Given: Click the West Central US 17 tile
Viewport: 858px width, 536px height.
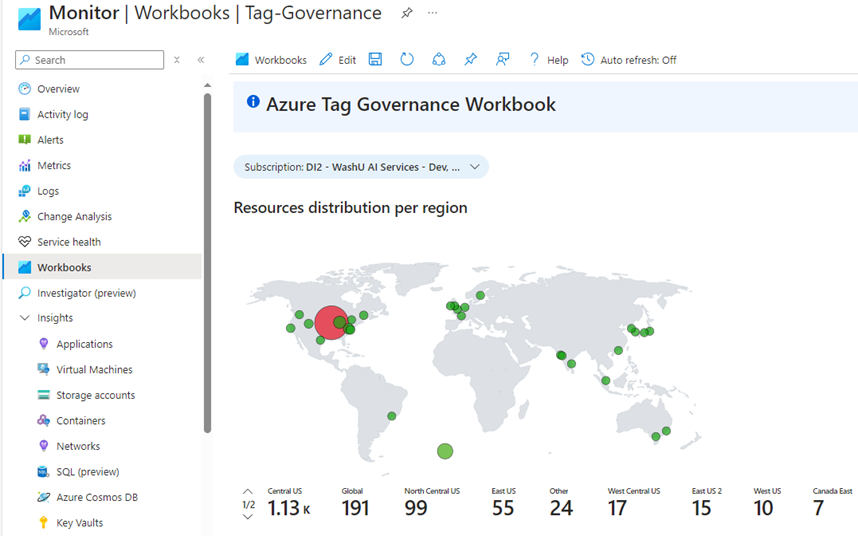Looking at the screenshot, I should click(634, 502).
